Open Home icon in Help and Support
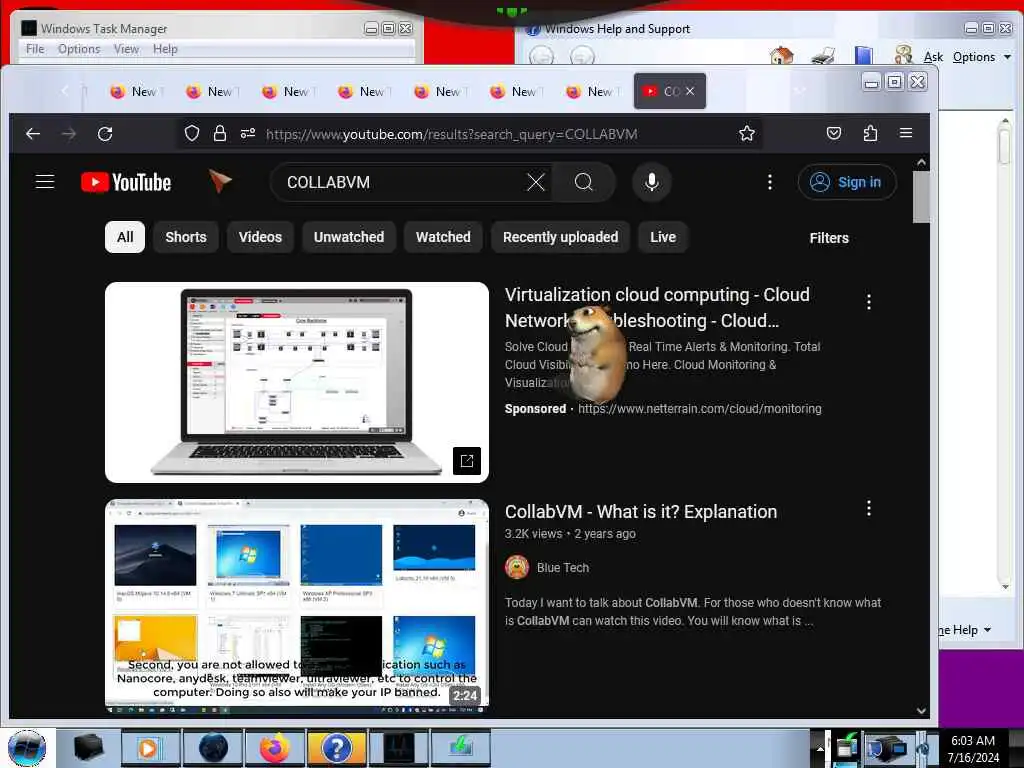 click(781, 56)
